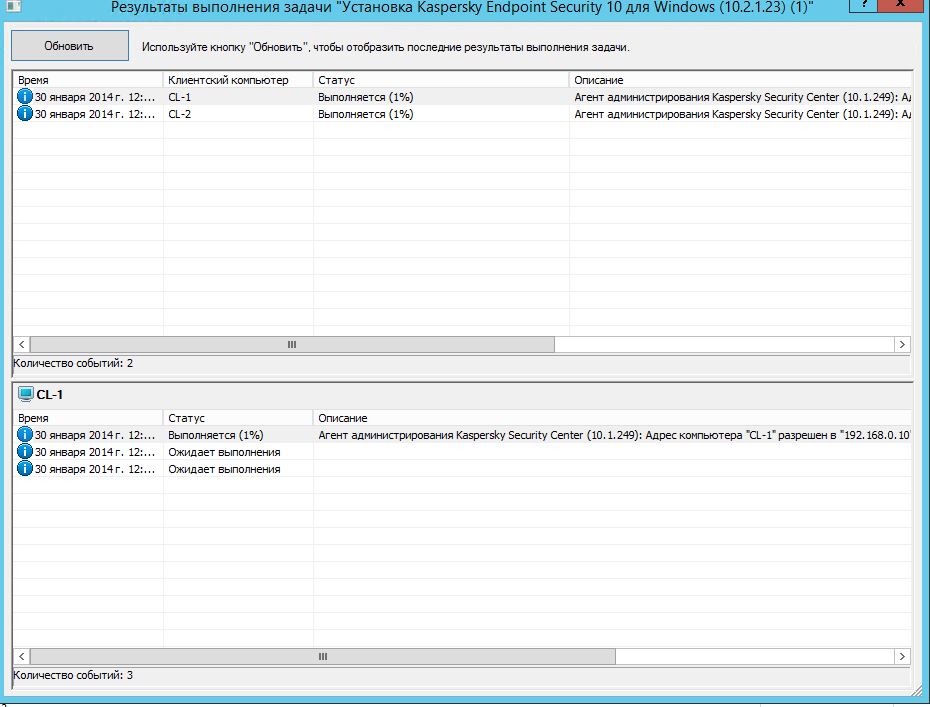Sort lower table by Время column header
The height and width of the screenshot is (707, 930).
pos(88,418)
